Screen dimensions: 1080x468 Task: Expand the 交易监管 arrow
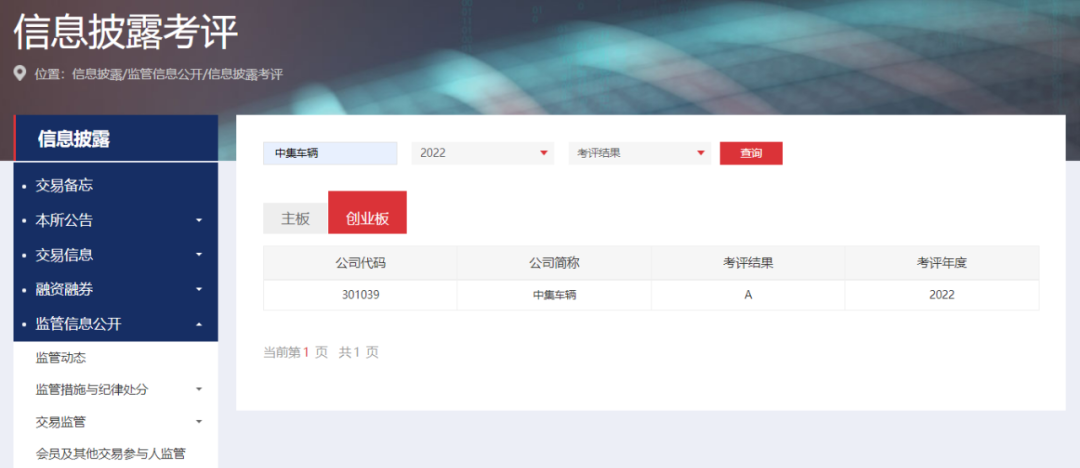click(x=199, y=422)
